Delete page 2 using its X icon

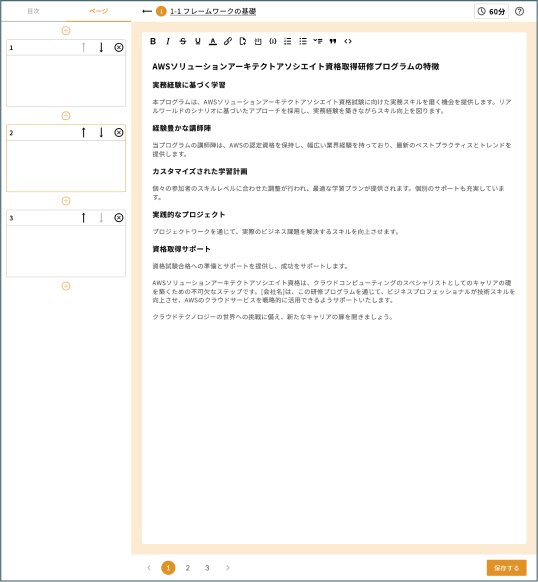click(x=119, y=133)
